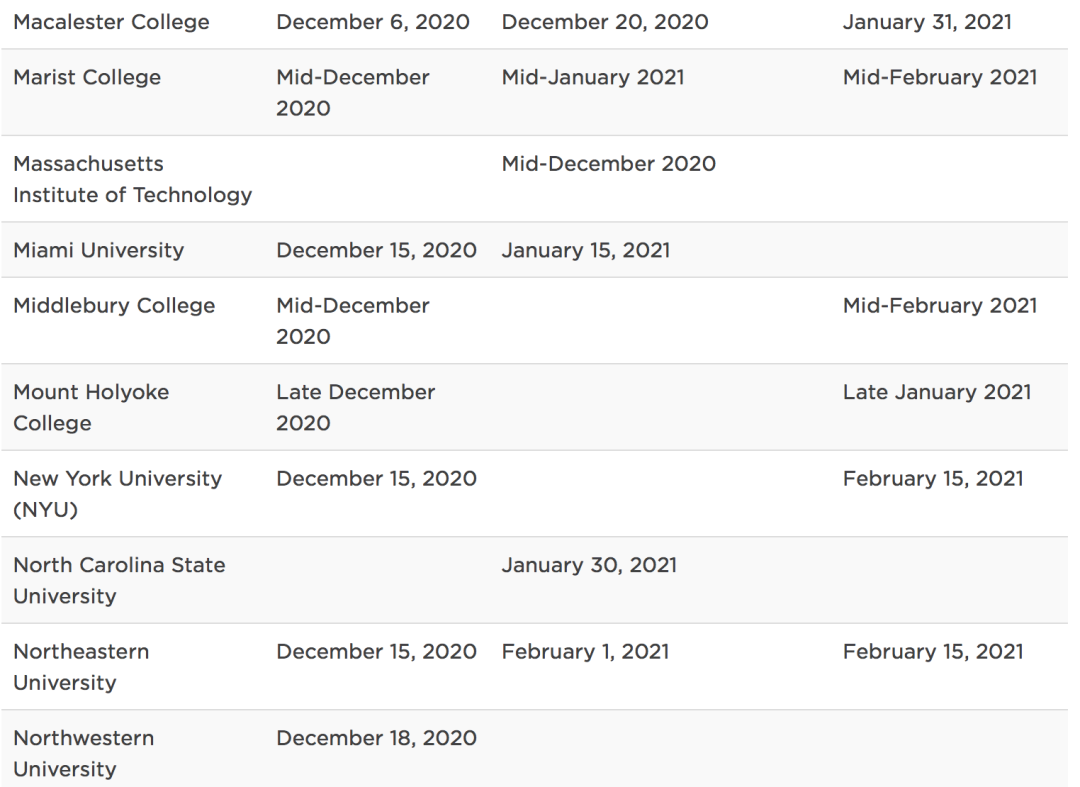
Task: Select Marist's Mid-January 2021 cell
Action: (x=593, y=77)
